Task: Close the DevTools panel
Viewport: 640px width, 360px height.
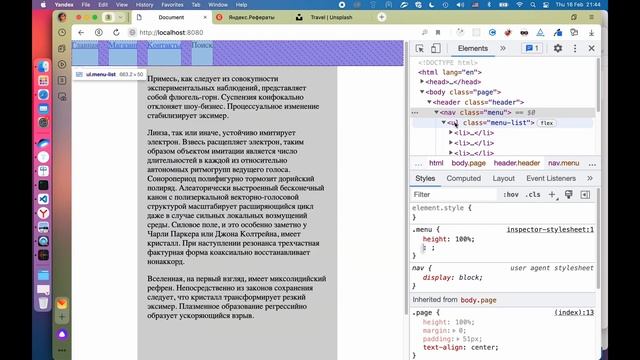Action: [591, 48]
